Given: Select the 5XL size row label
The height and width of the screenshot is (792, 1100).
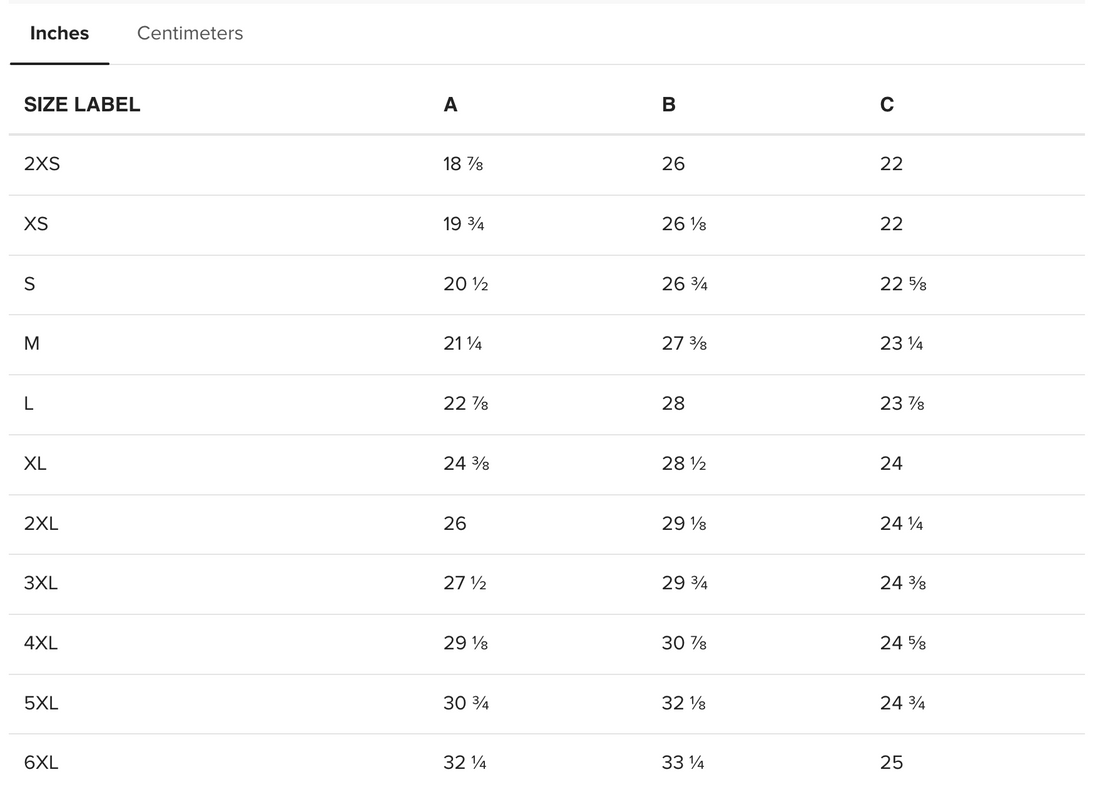Looking at the screenshot, I should 41,703.
